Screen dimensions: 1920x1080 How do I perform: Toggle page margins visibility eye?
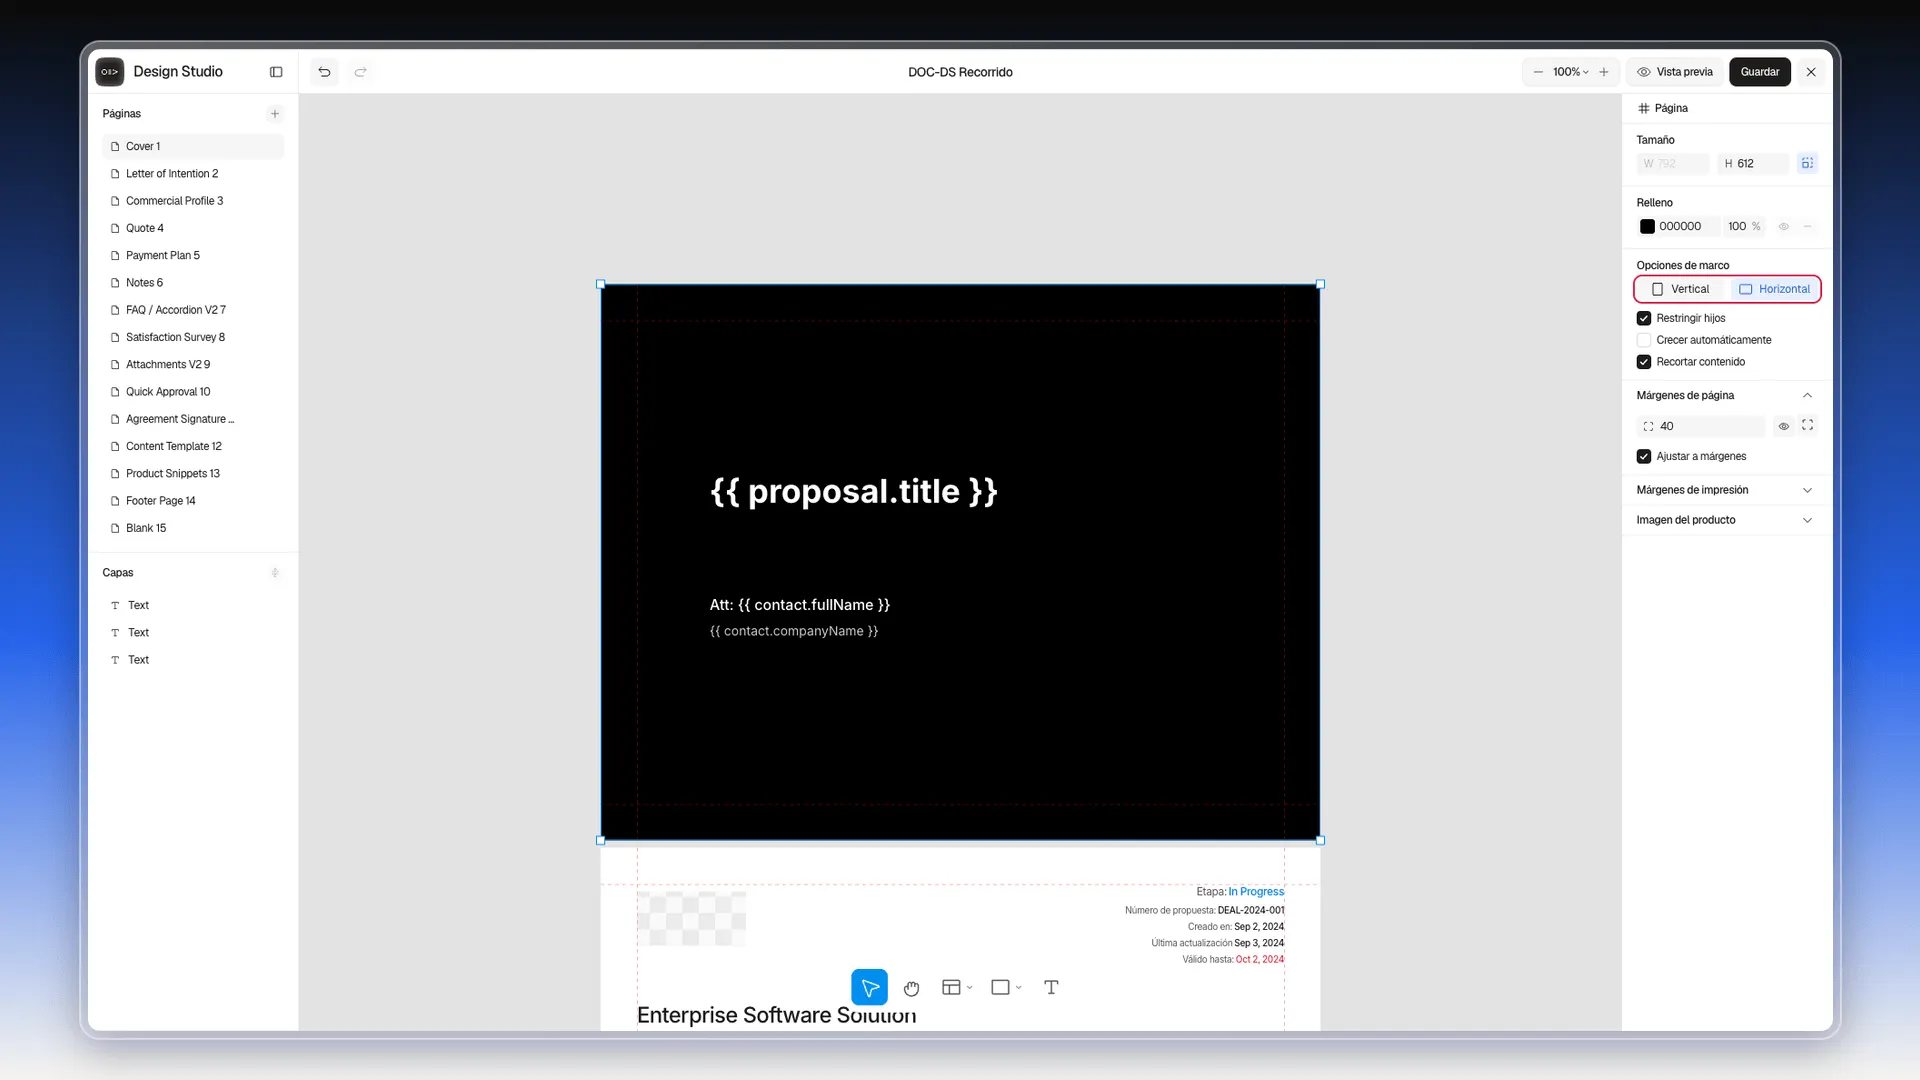click(1783, 426)
